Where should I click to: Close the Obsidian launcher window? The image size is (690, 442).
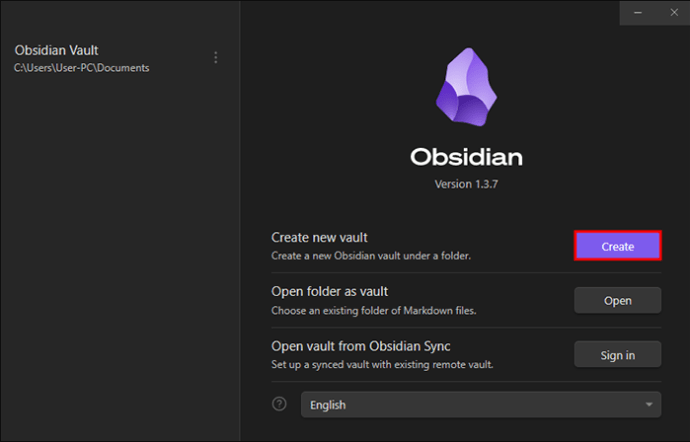[674, 13]
